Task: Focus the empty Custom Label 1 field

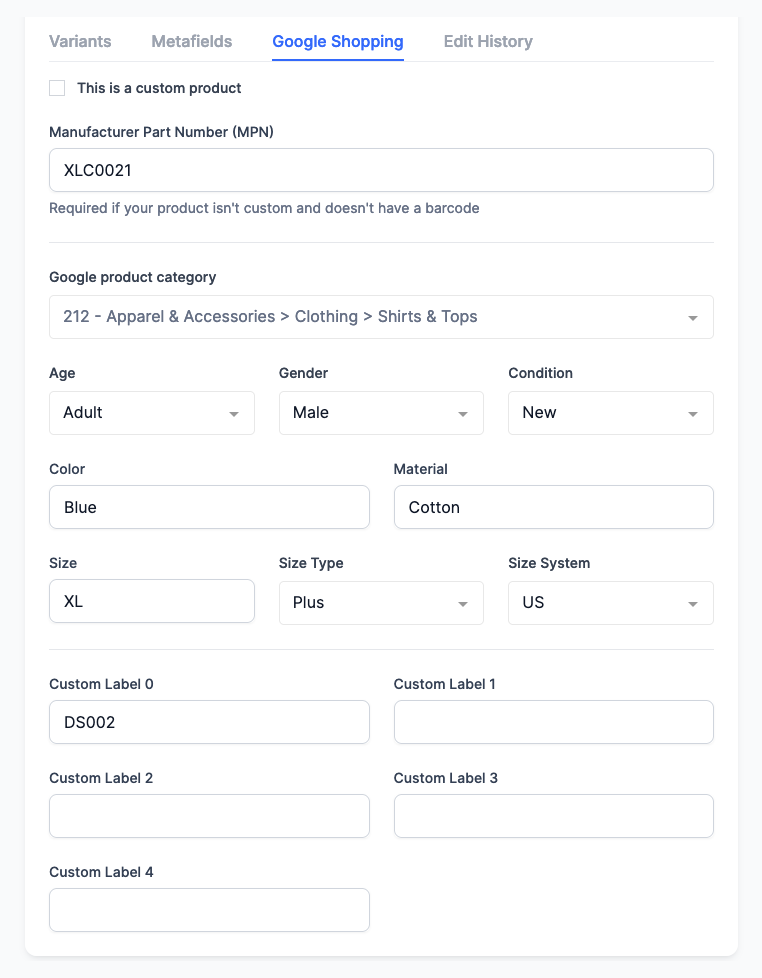Action: 554,722
